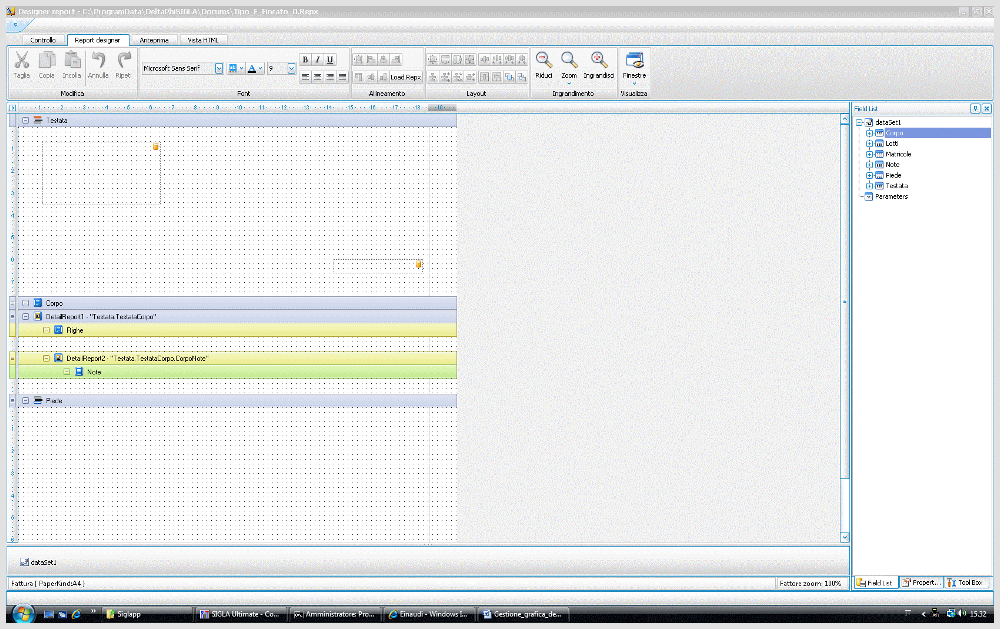Click the smart tag on the Testata label
This screenshot has height=629, width=1000.
(156, 147)
